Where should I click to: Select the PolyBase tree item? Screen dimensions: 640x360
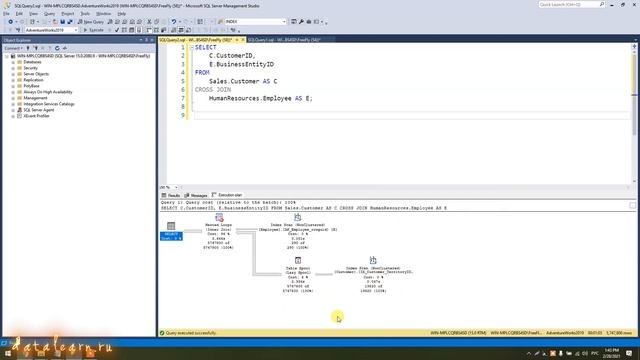tap(31, 86)
